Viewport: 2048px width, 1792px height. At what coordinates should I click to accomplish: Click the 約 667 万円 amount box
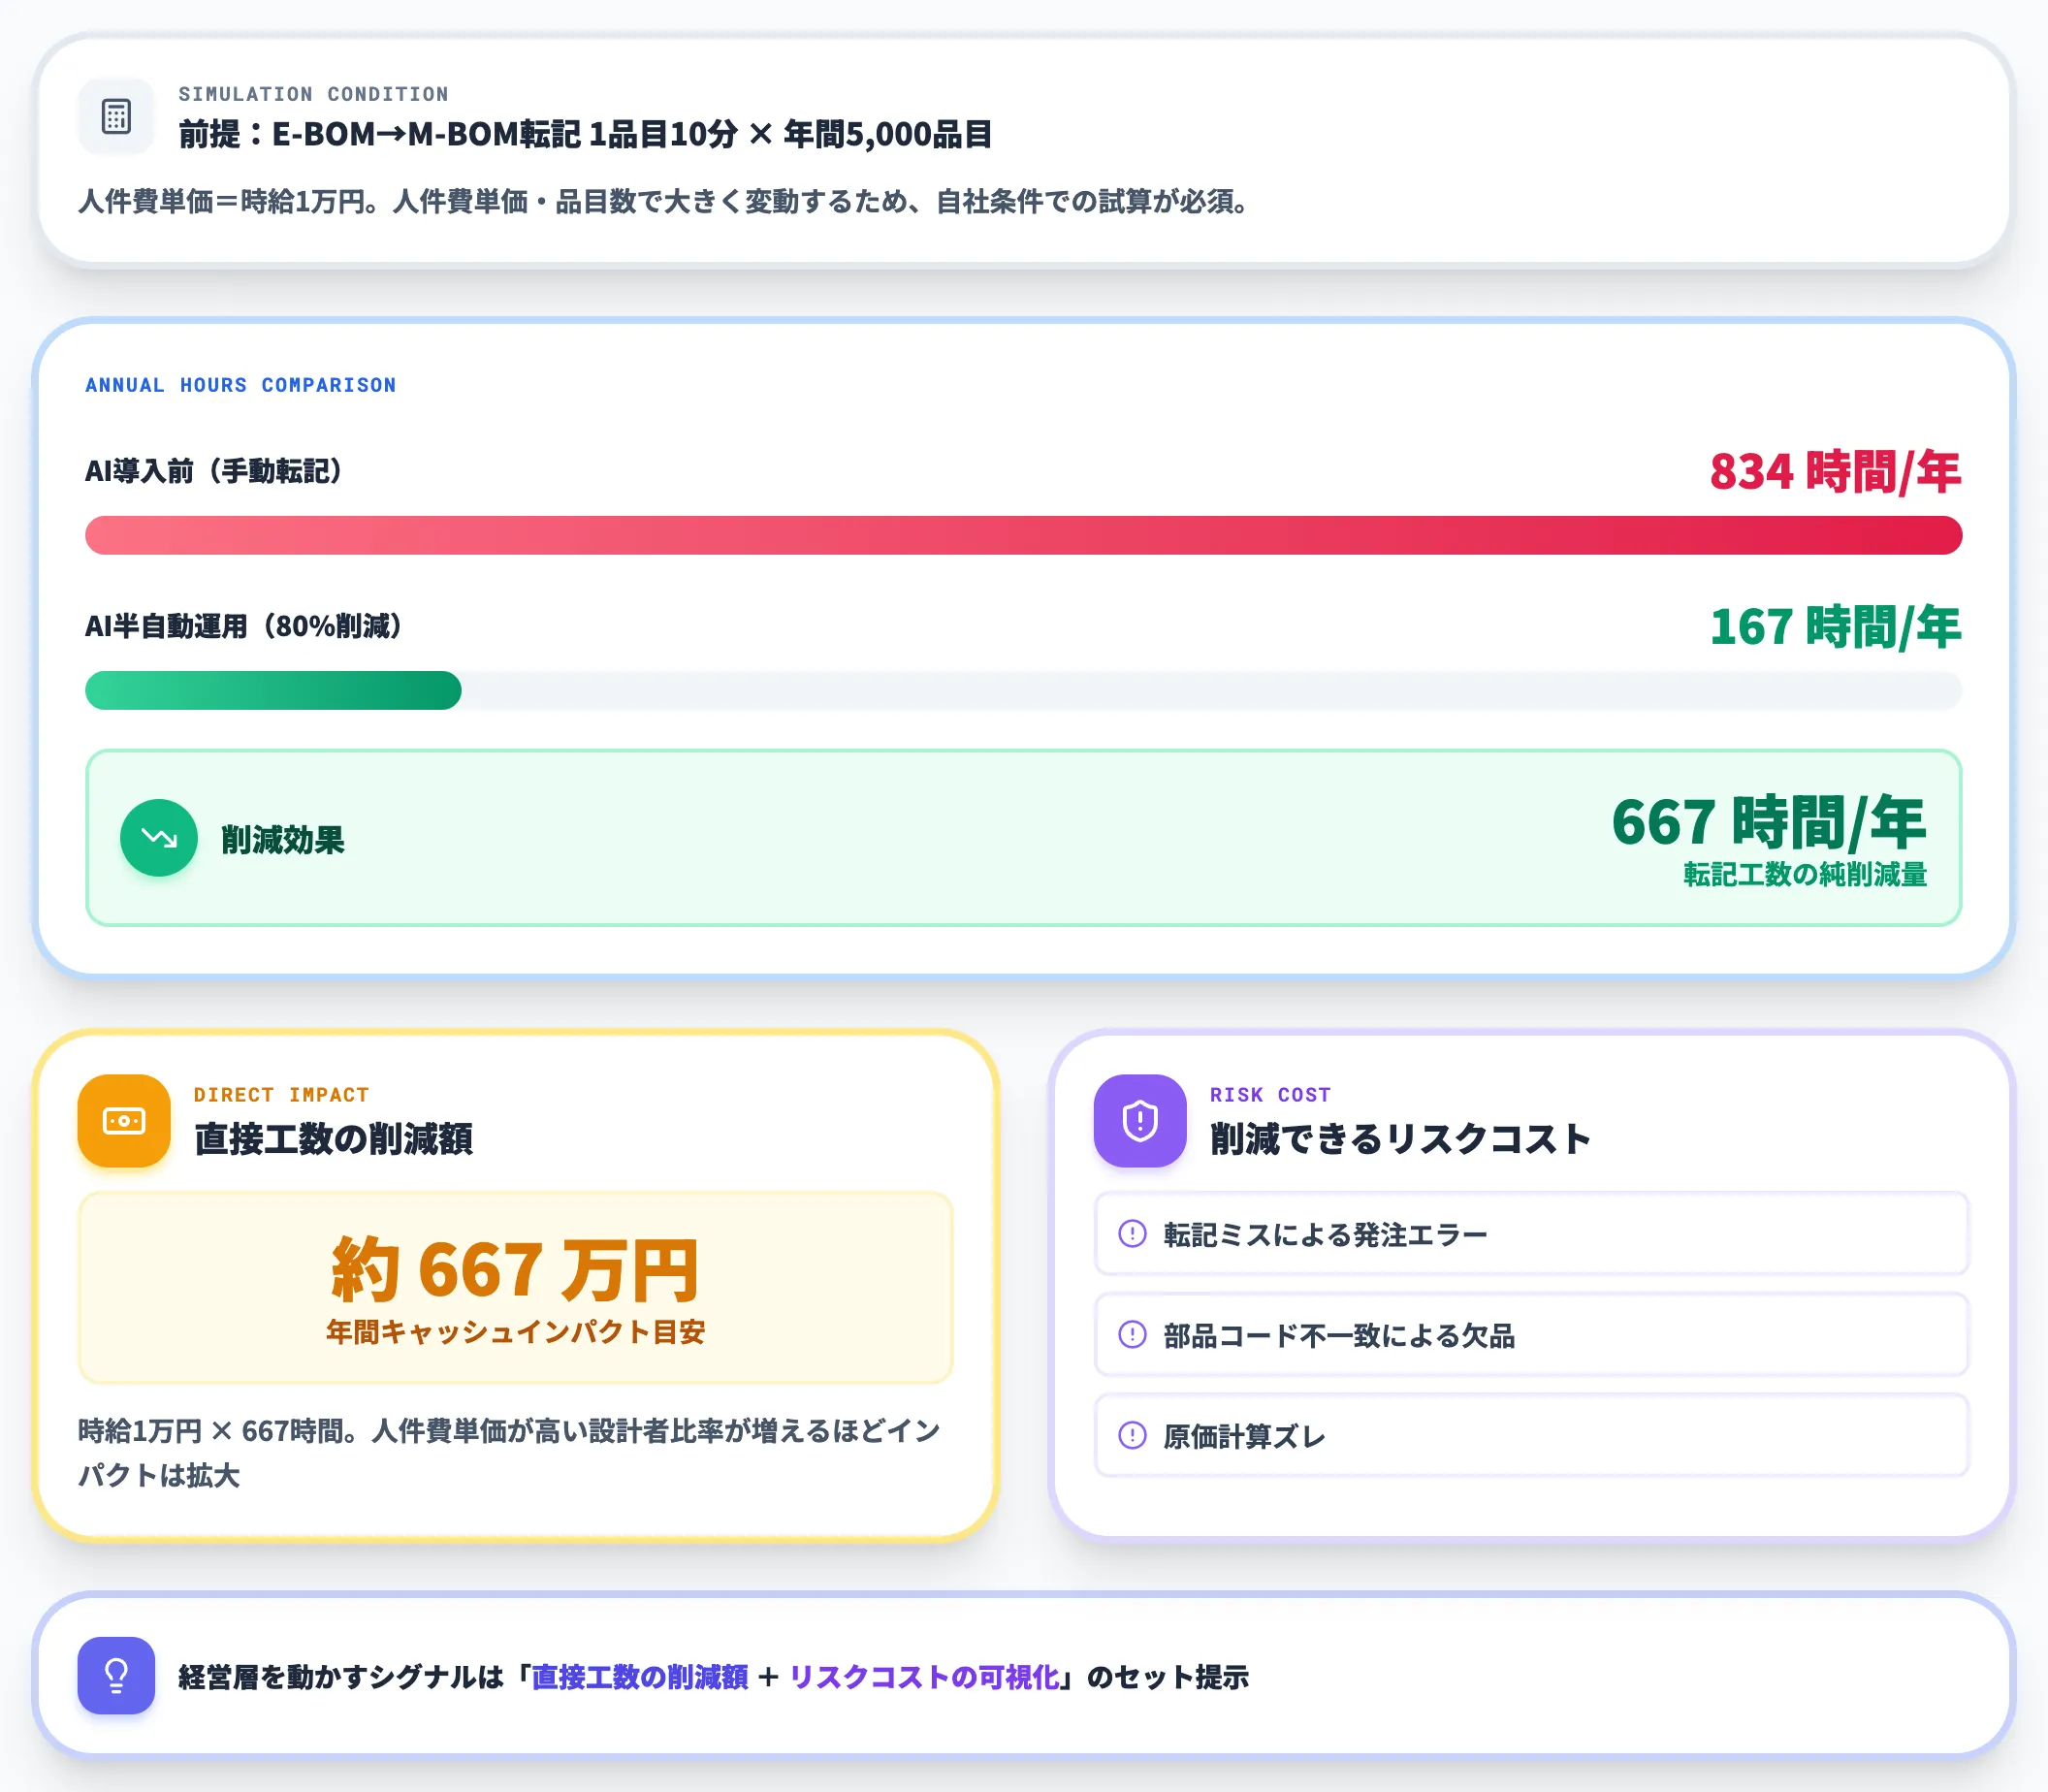[516, 1288]
